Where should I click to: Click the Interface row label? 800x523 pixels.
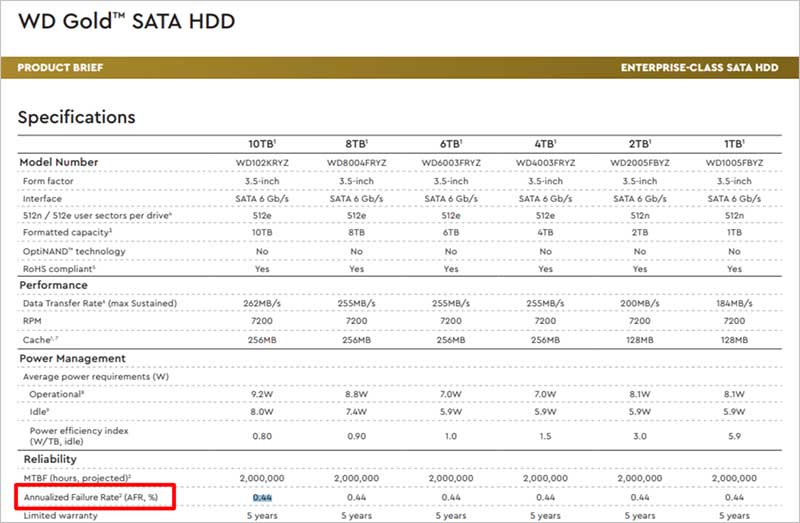click(x=42, y=198)
